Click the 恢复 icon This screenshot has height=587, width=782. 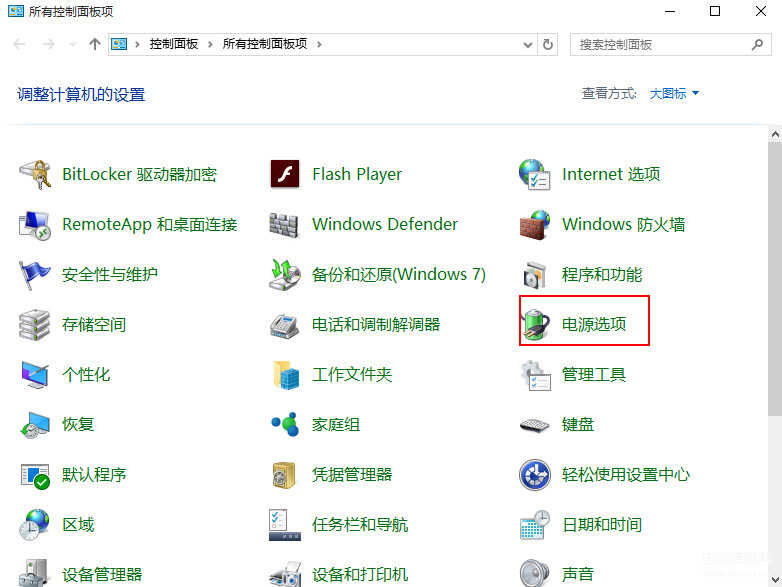pos(35,425)
